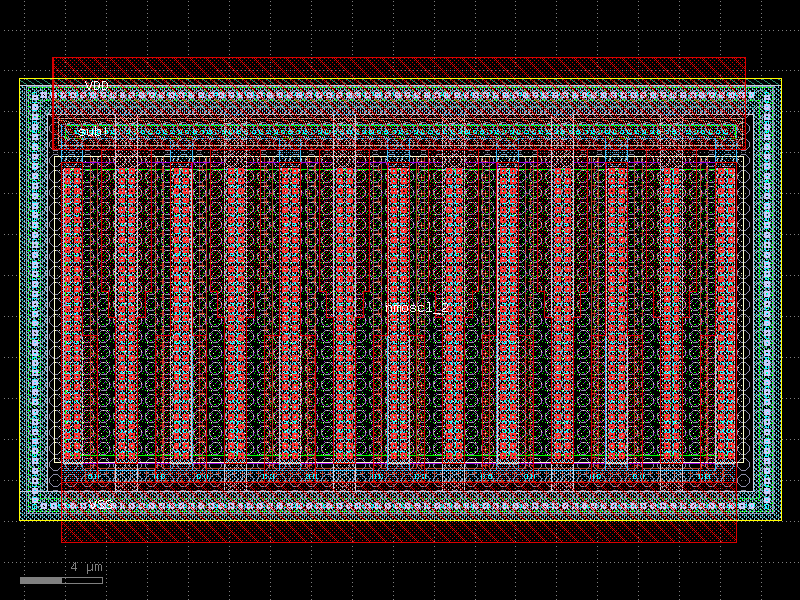Select the cyan guard ring on the left edge
This screenshot has width=800, height=600.
(x=33, y=300)
